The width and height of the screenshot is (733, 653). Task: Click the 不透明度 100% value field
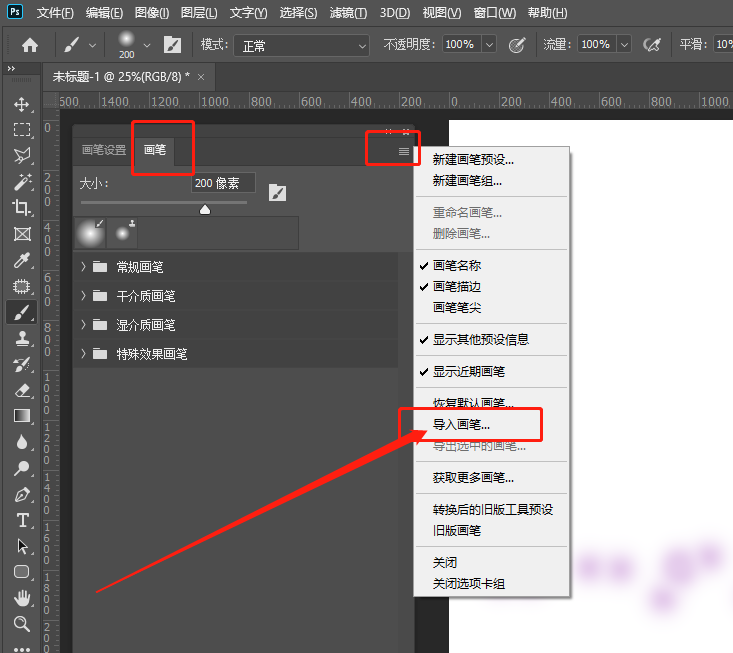tap(462, 44)
